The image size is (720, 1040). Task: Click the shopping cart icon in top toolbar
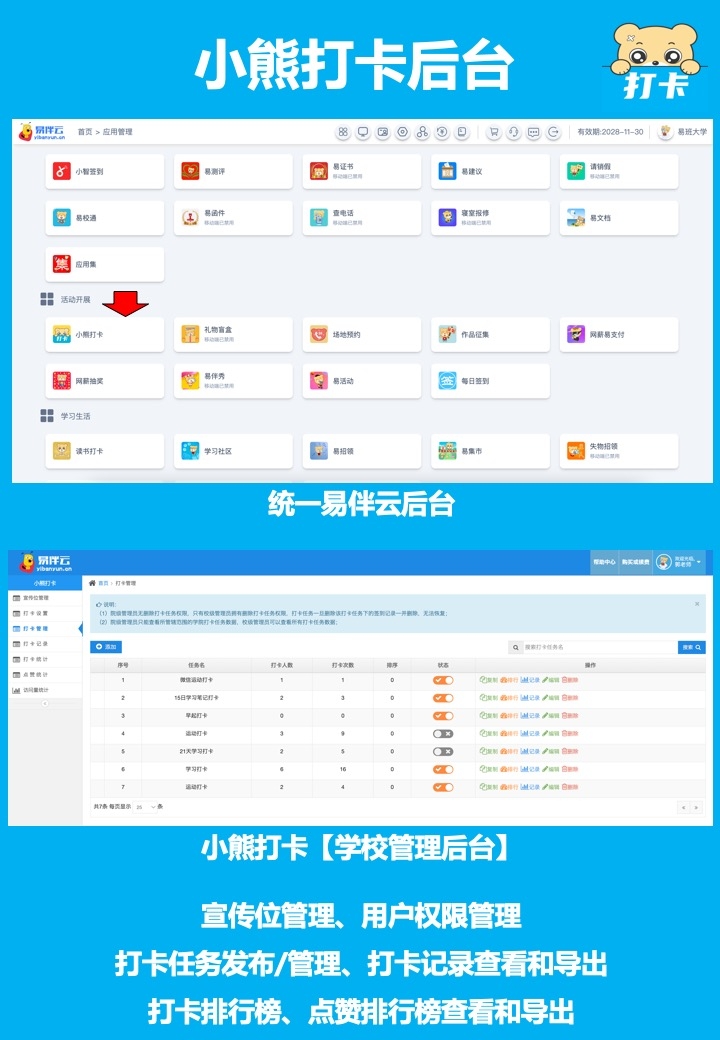point(493,132)
